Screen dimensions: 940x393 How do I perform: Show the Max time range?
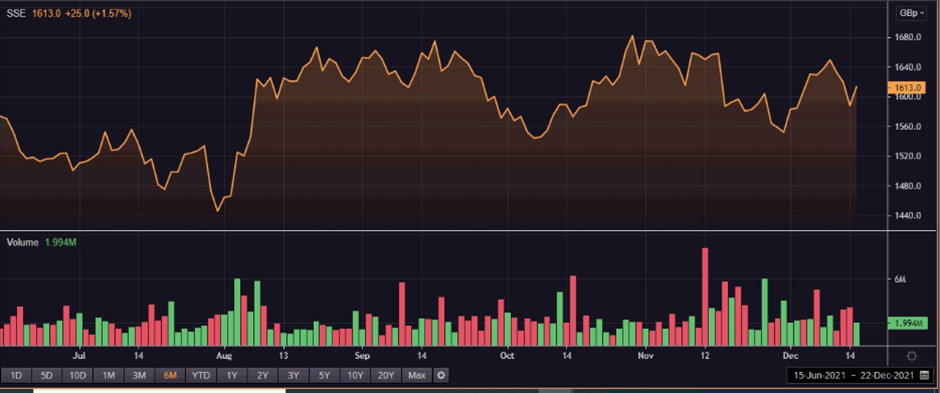[x=417, y=376]
